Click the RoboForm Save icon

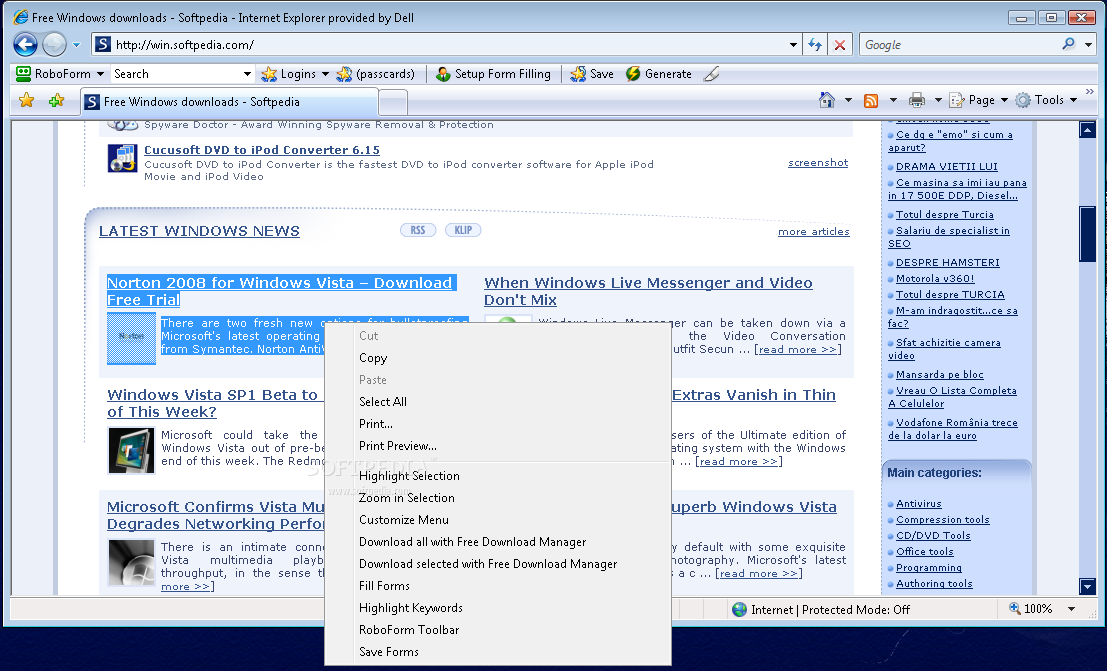click(578, 73)
